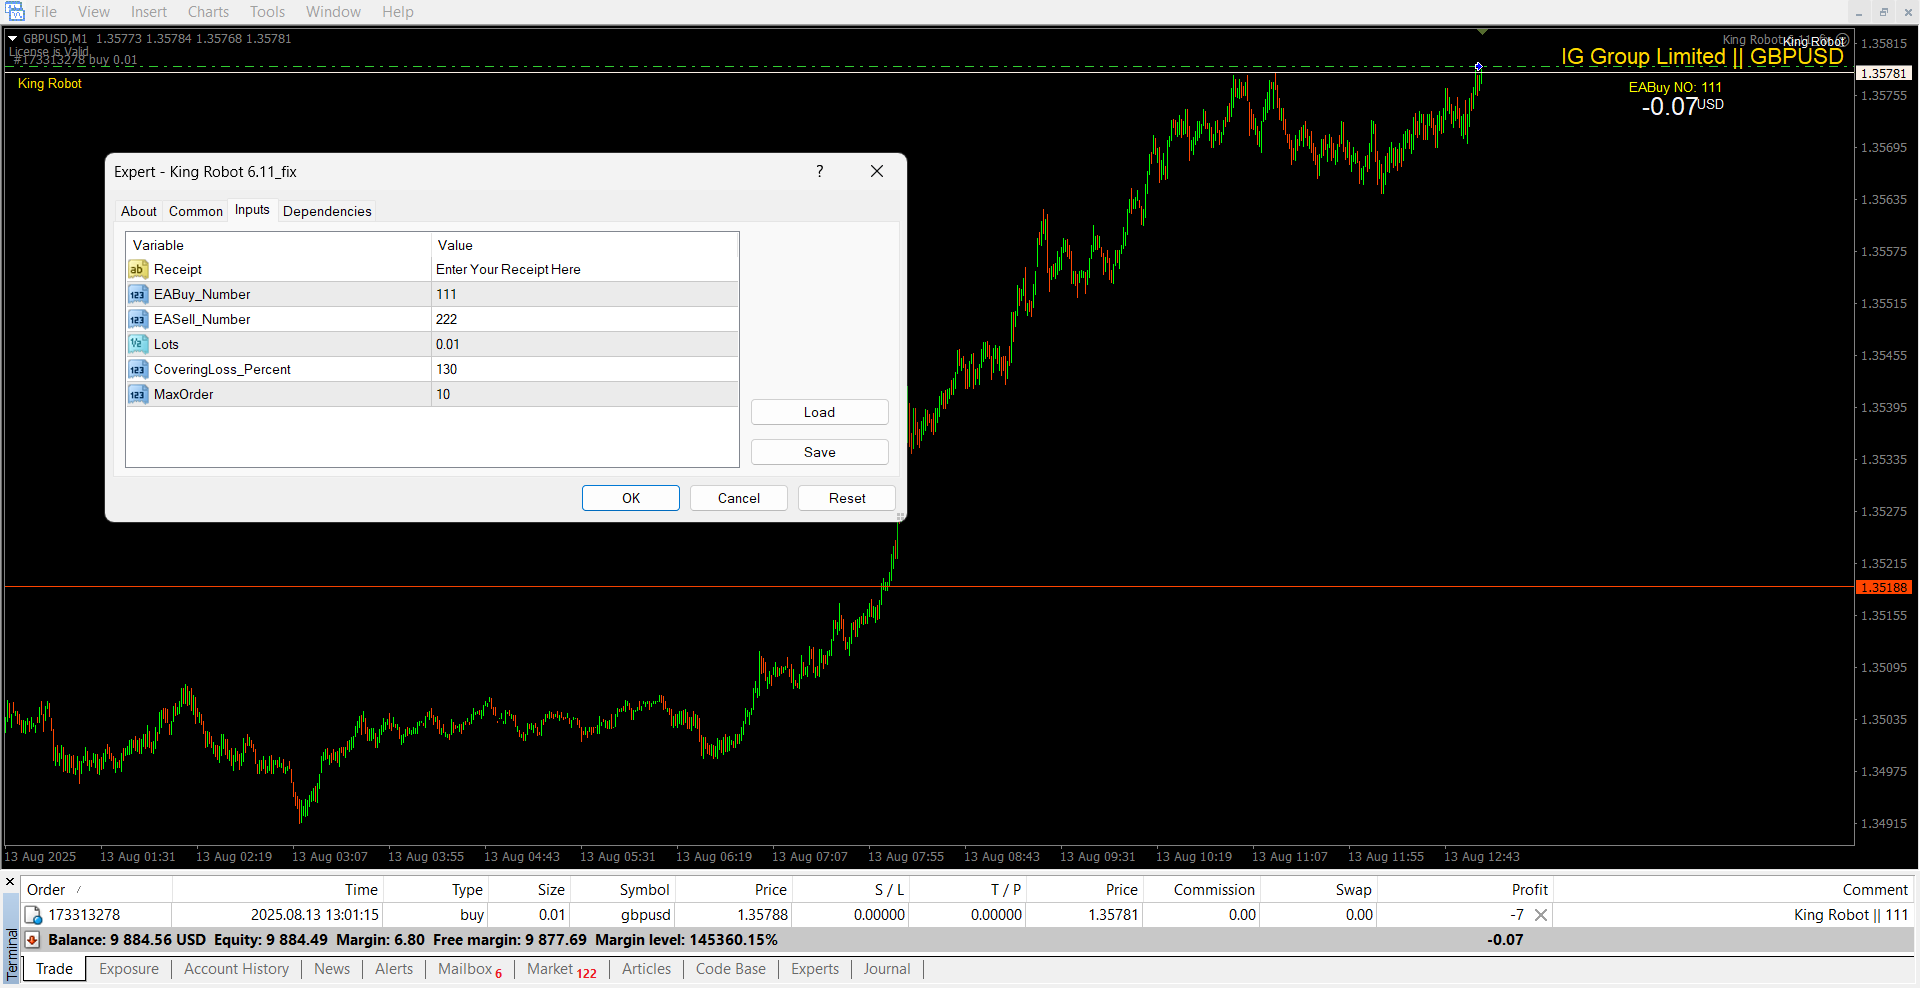Click the Order column sort header
The image size is (1920, 988).
47,890
